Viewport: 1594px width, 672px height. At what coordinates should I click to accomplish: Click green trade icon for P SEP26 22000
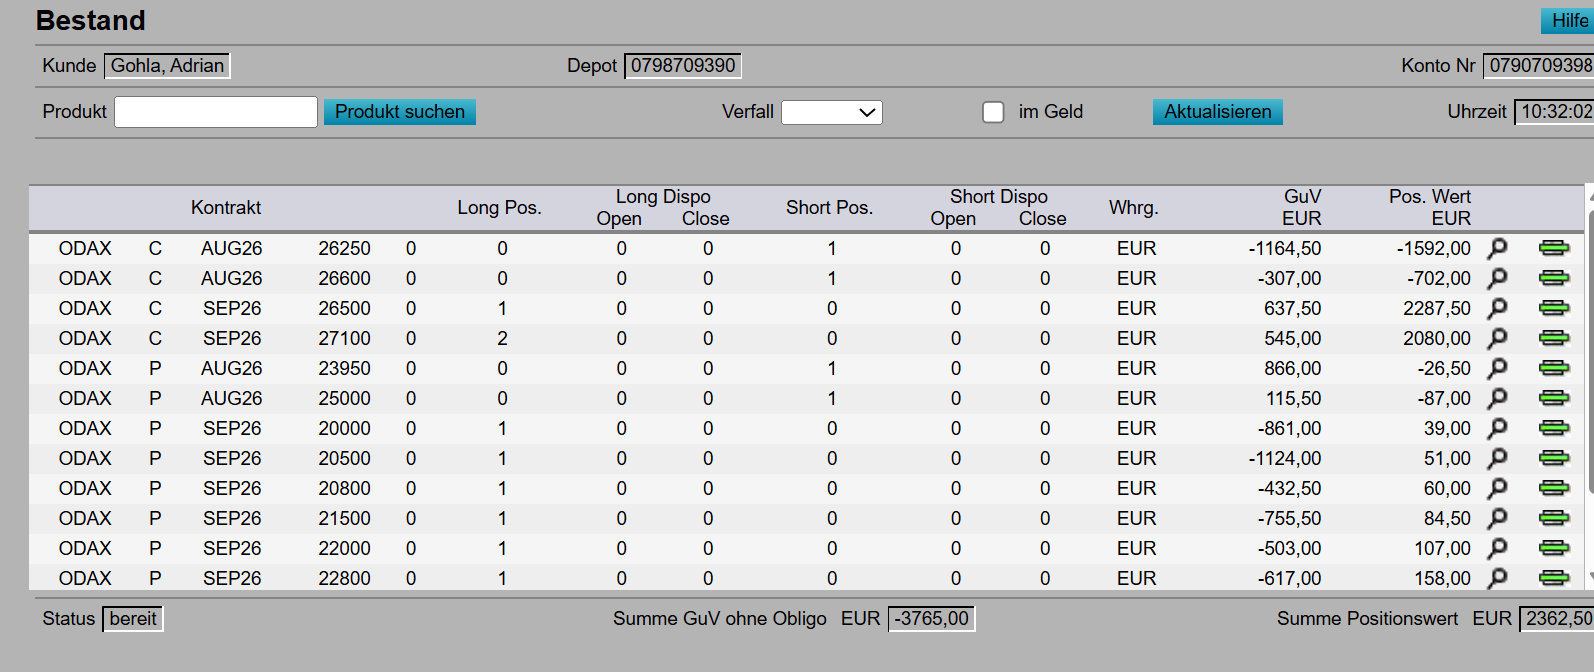pyautogui.click(x=1554, y=548)
